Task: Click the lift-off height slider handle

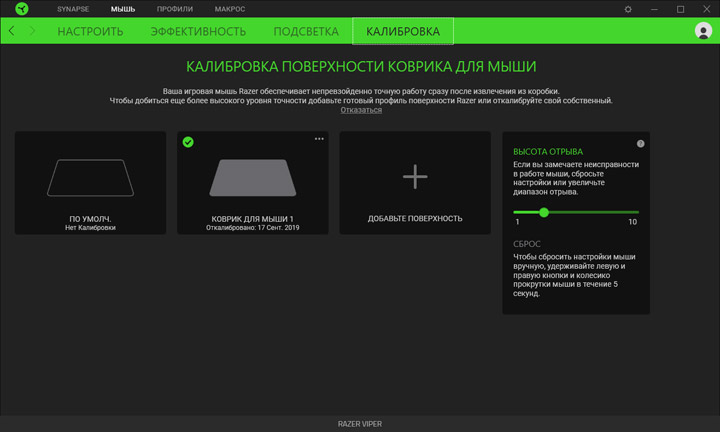Action: (544, 212)
